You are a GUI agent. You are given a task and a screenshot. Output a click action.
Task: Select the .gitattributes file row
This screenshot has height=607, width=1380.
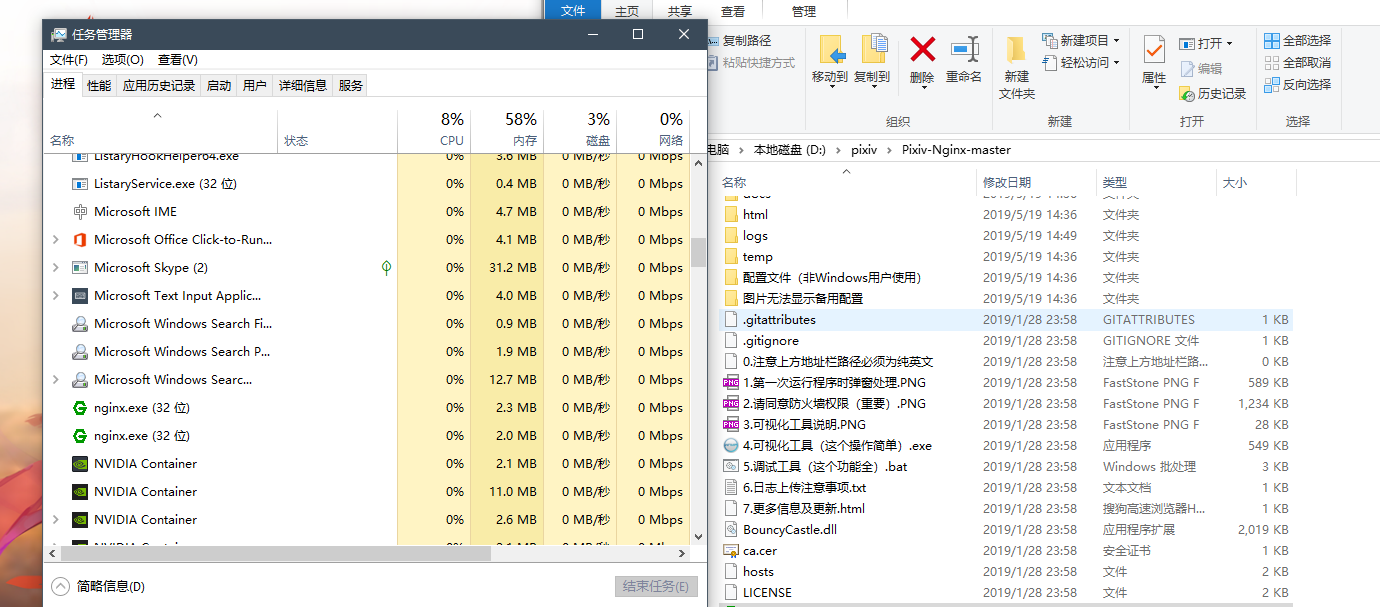1006,320
